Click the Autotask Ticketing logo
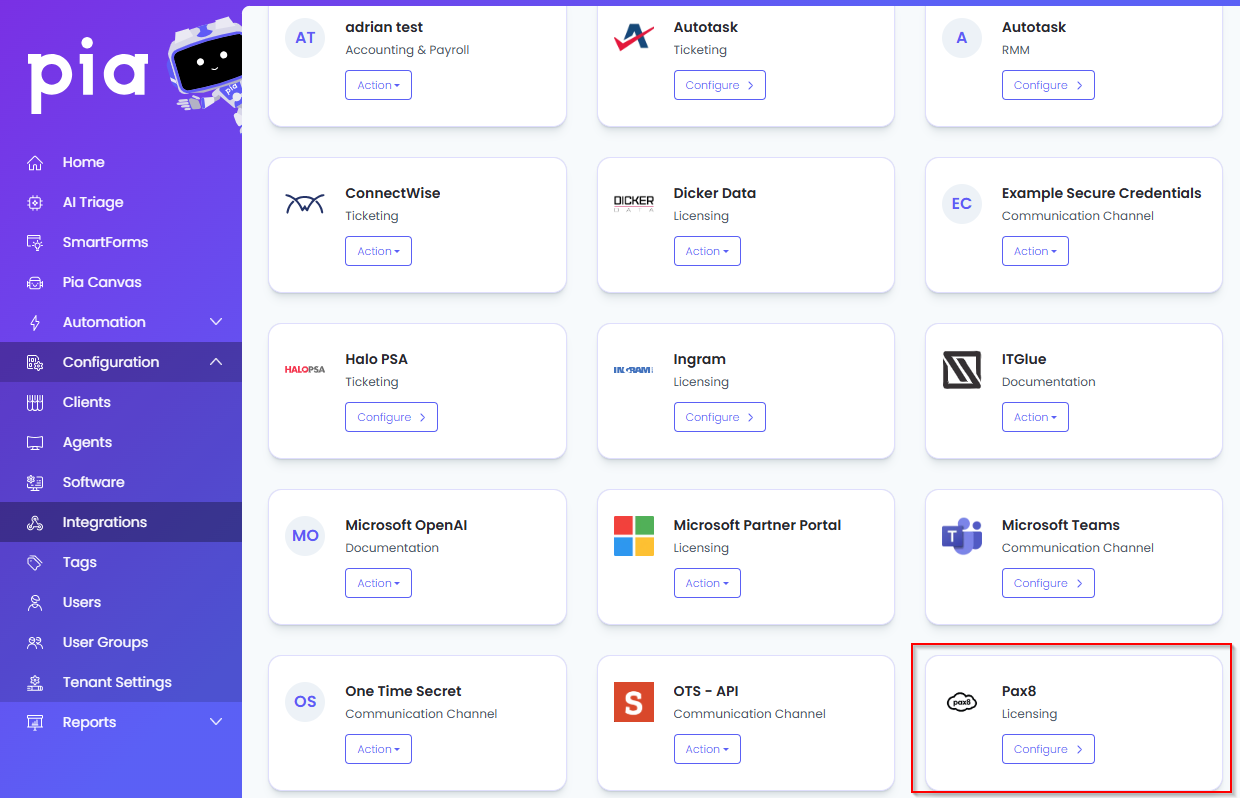Image resolution: width=1240 pixels, height=798 pixels. click(633, 38)
